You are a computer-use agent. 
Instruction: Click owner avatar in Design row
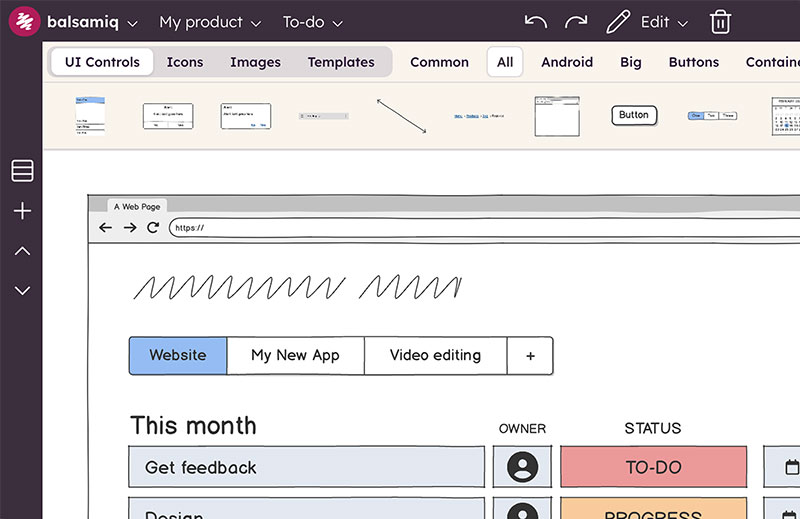pyautogui.click(x=522, y=508)
